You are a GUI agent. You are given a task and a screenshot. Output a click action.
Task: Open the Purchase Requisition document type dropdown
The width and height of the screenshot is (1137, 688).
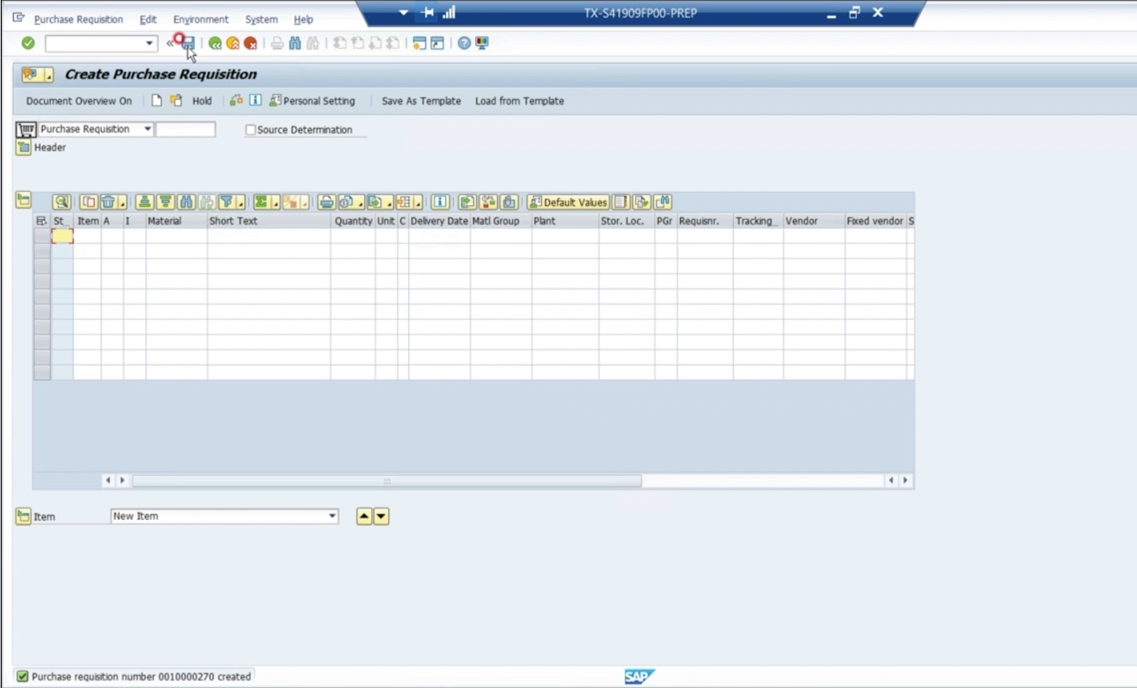tap(147, 129)
